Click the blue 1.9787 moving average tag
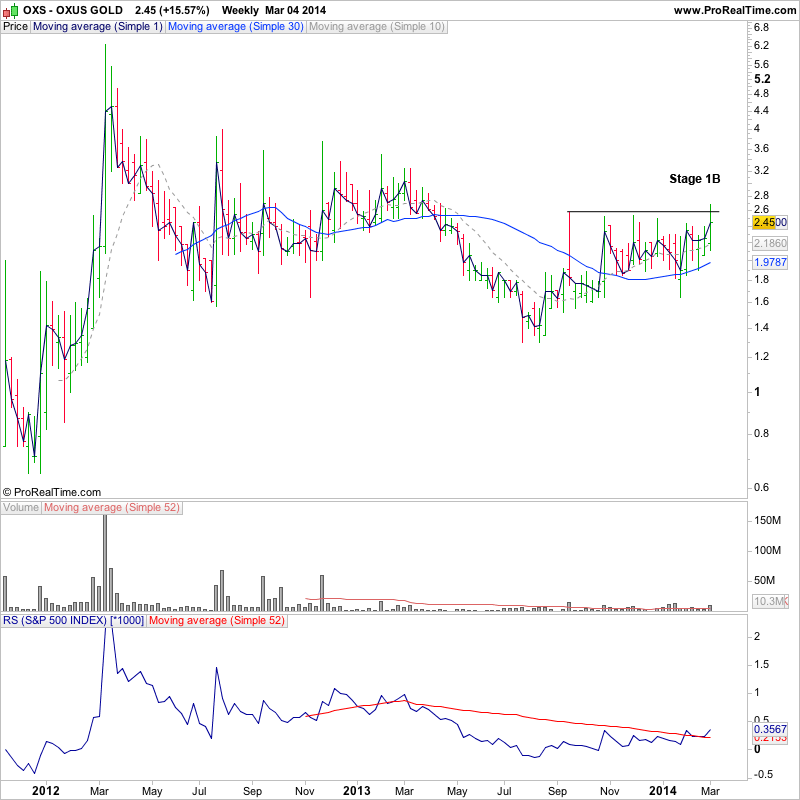The width and height of the screenshot is (800, 800). tap(770, 262)
